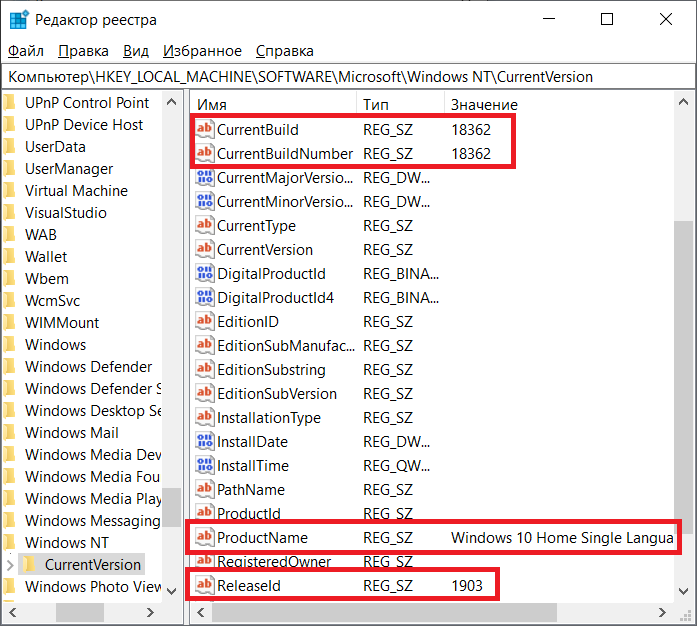Open the Вид menu
Image resolution: width=697 pixels, height=626 pixels.
136,51
